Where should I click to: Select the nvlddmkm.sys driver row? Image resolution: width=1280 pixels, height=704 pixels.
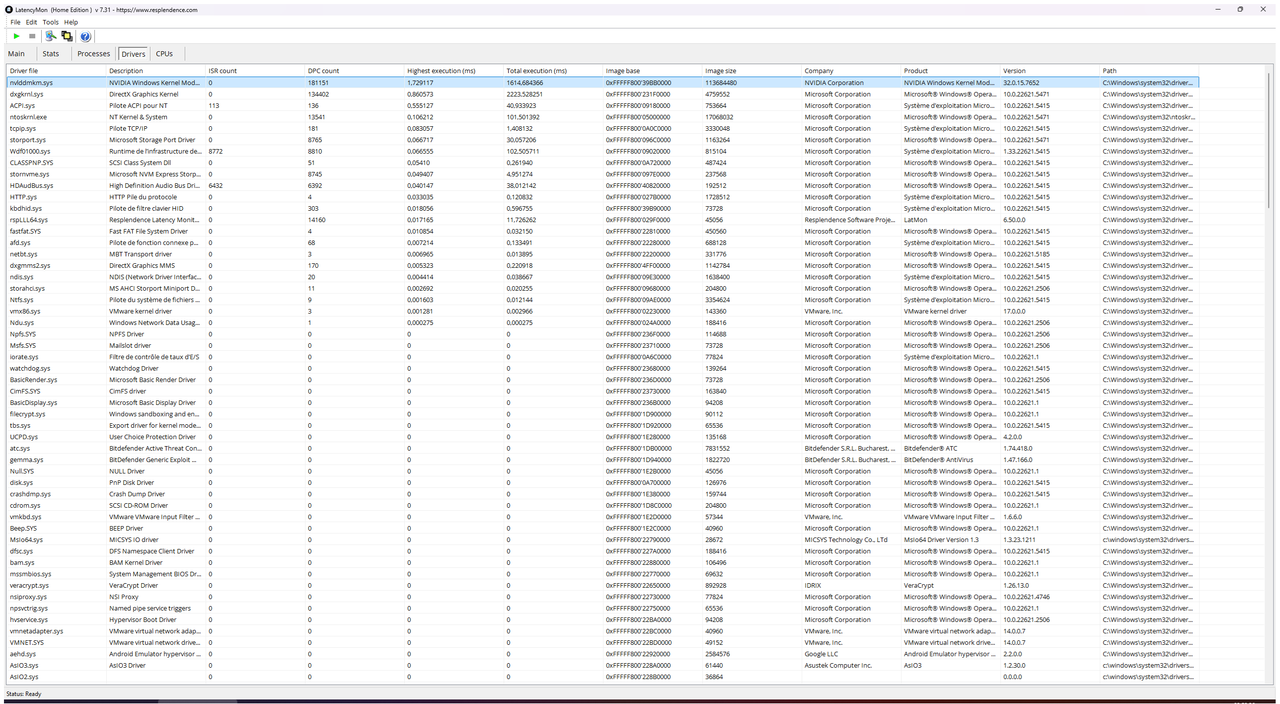(x=602, y=83)
